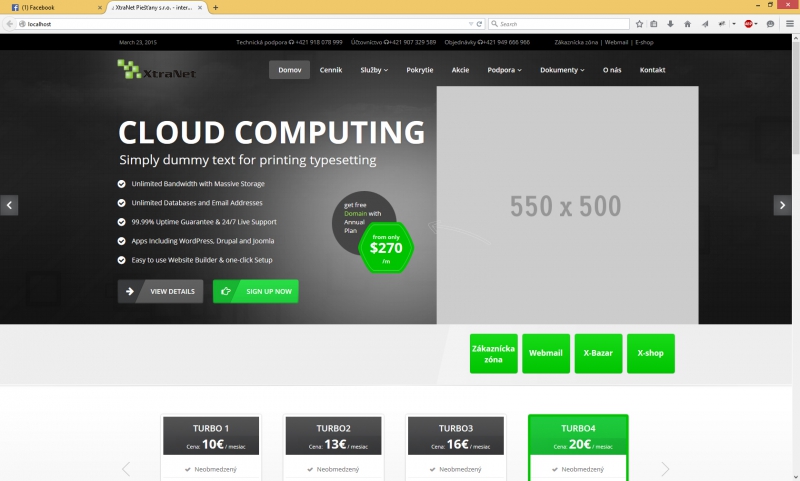Click the check icon beside Easy to use Website Builder
Viewport: 800px width, 481px height.
(121, 260)
